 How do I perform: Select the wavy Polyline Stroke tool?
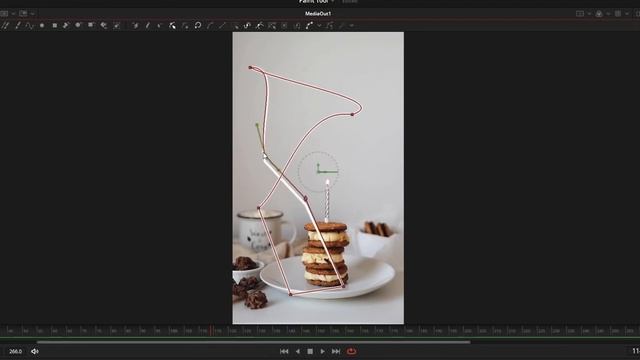coord(29,25)
